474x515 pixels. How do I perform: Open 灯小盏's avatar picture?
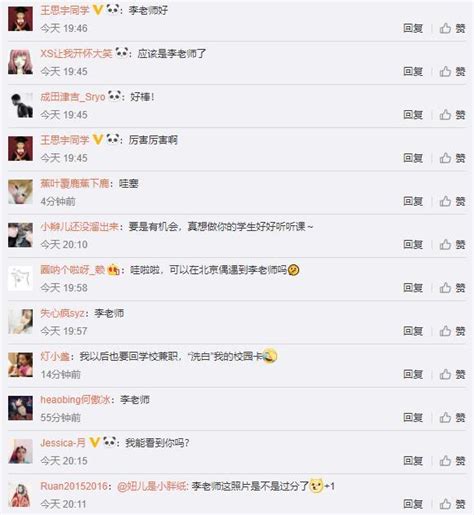(x=20, y=365)
